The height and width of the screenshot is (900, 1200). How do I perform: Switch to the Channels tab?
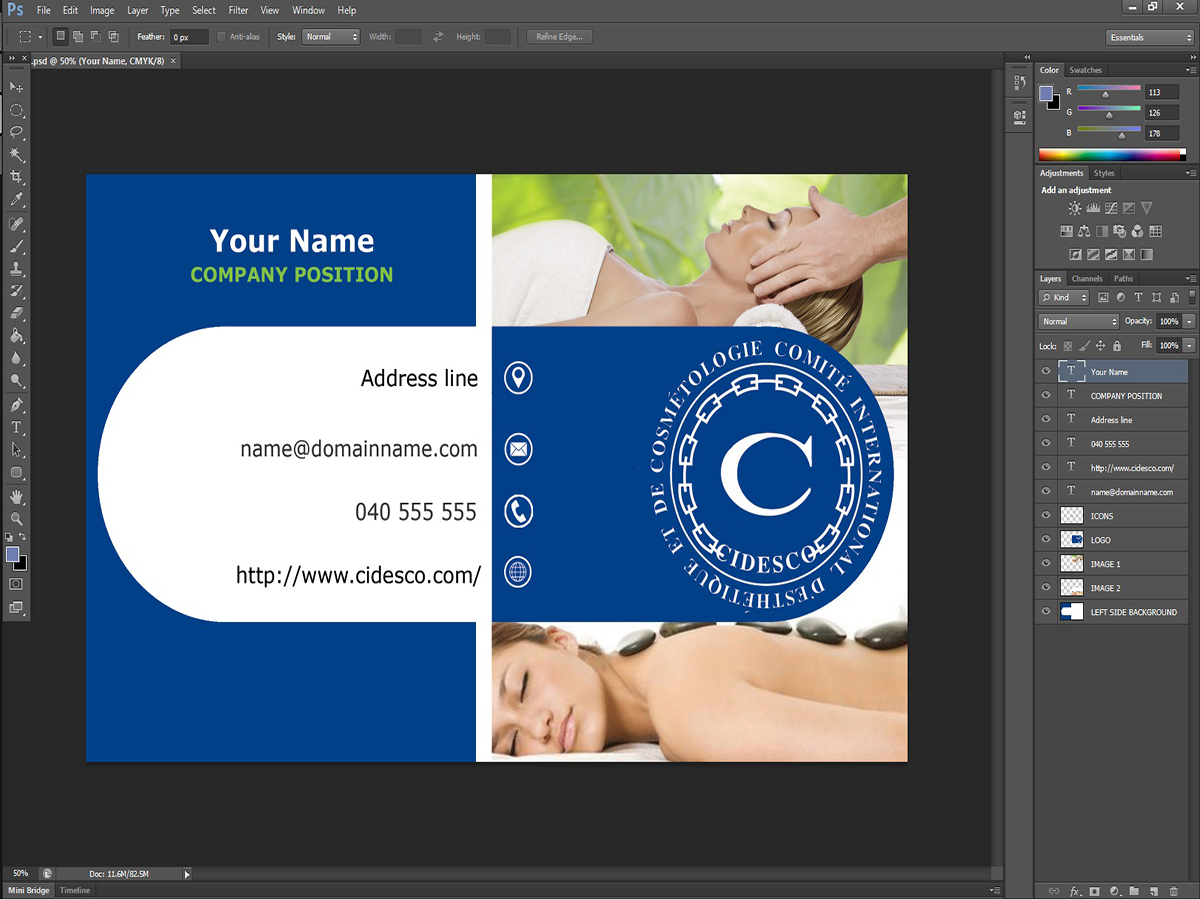tap(1087, 278)
